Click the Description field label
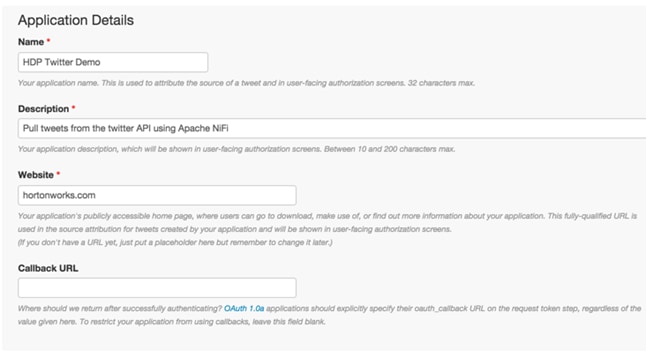Screen dimensions: 646x364 43,109
